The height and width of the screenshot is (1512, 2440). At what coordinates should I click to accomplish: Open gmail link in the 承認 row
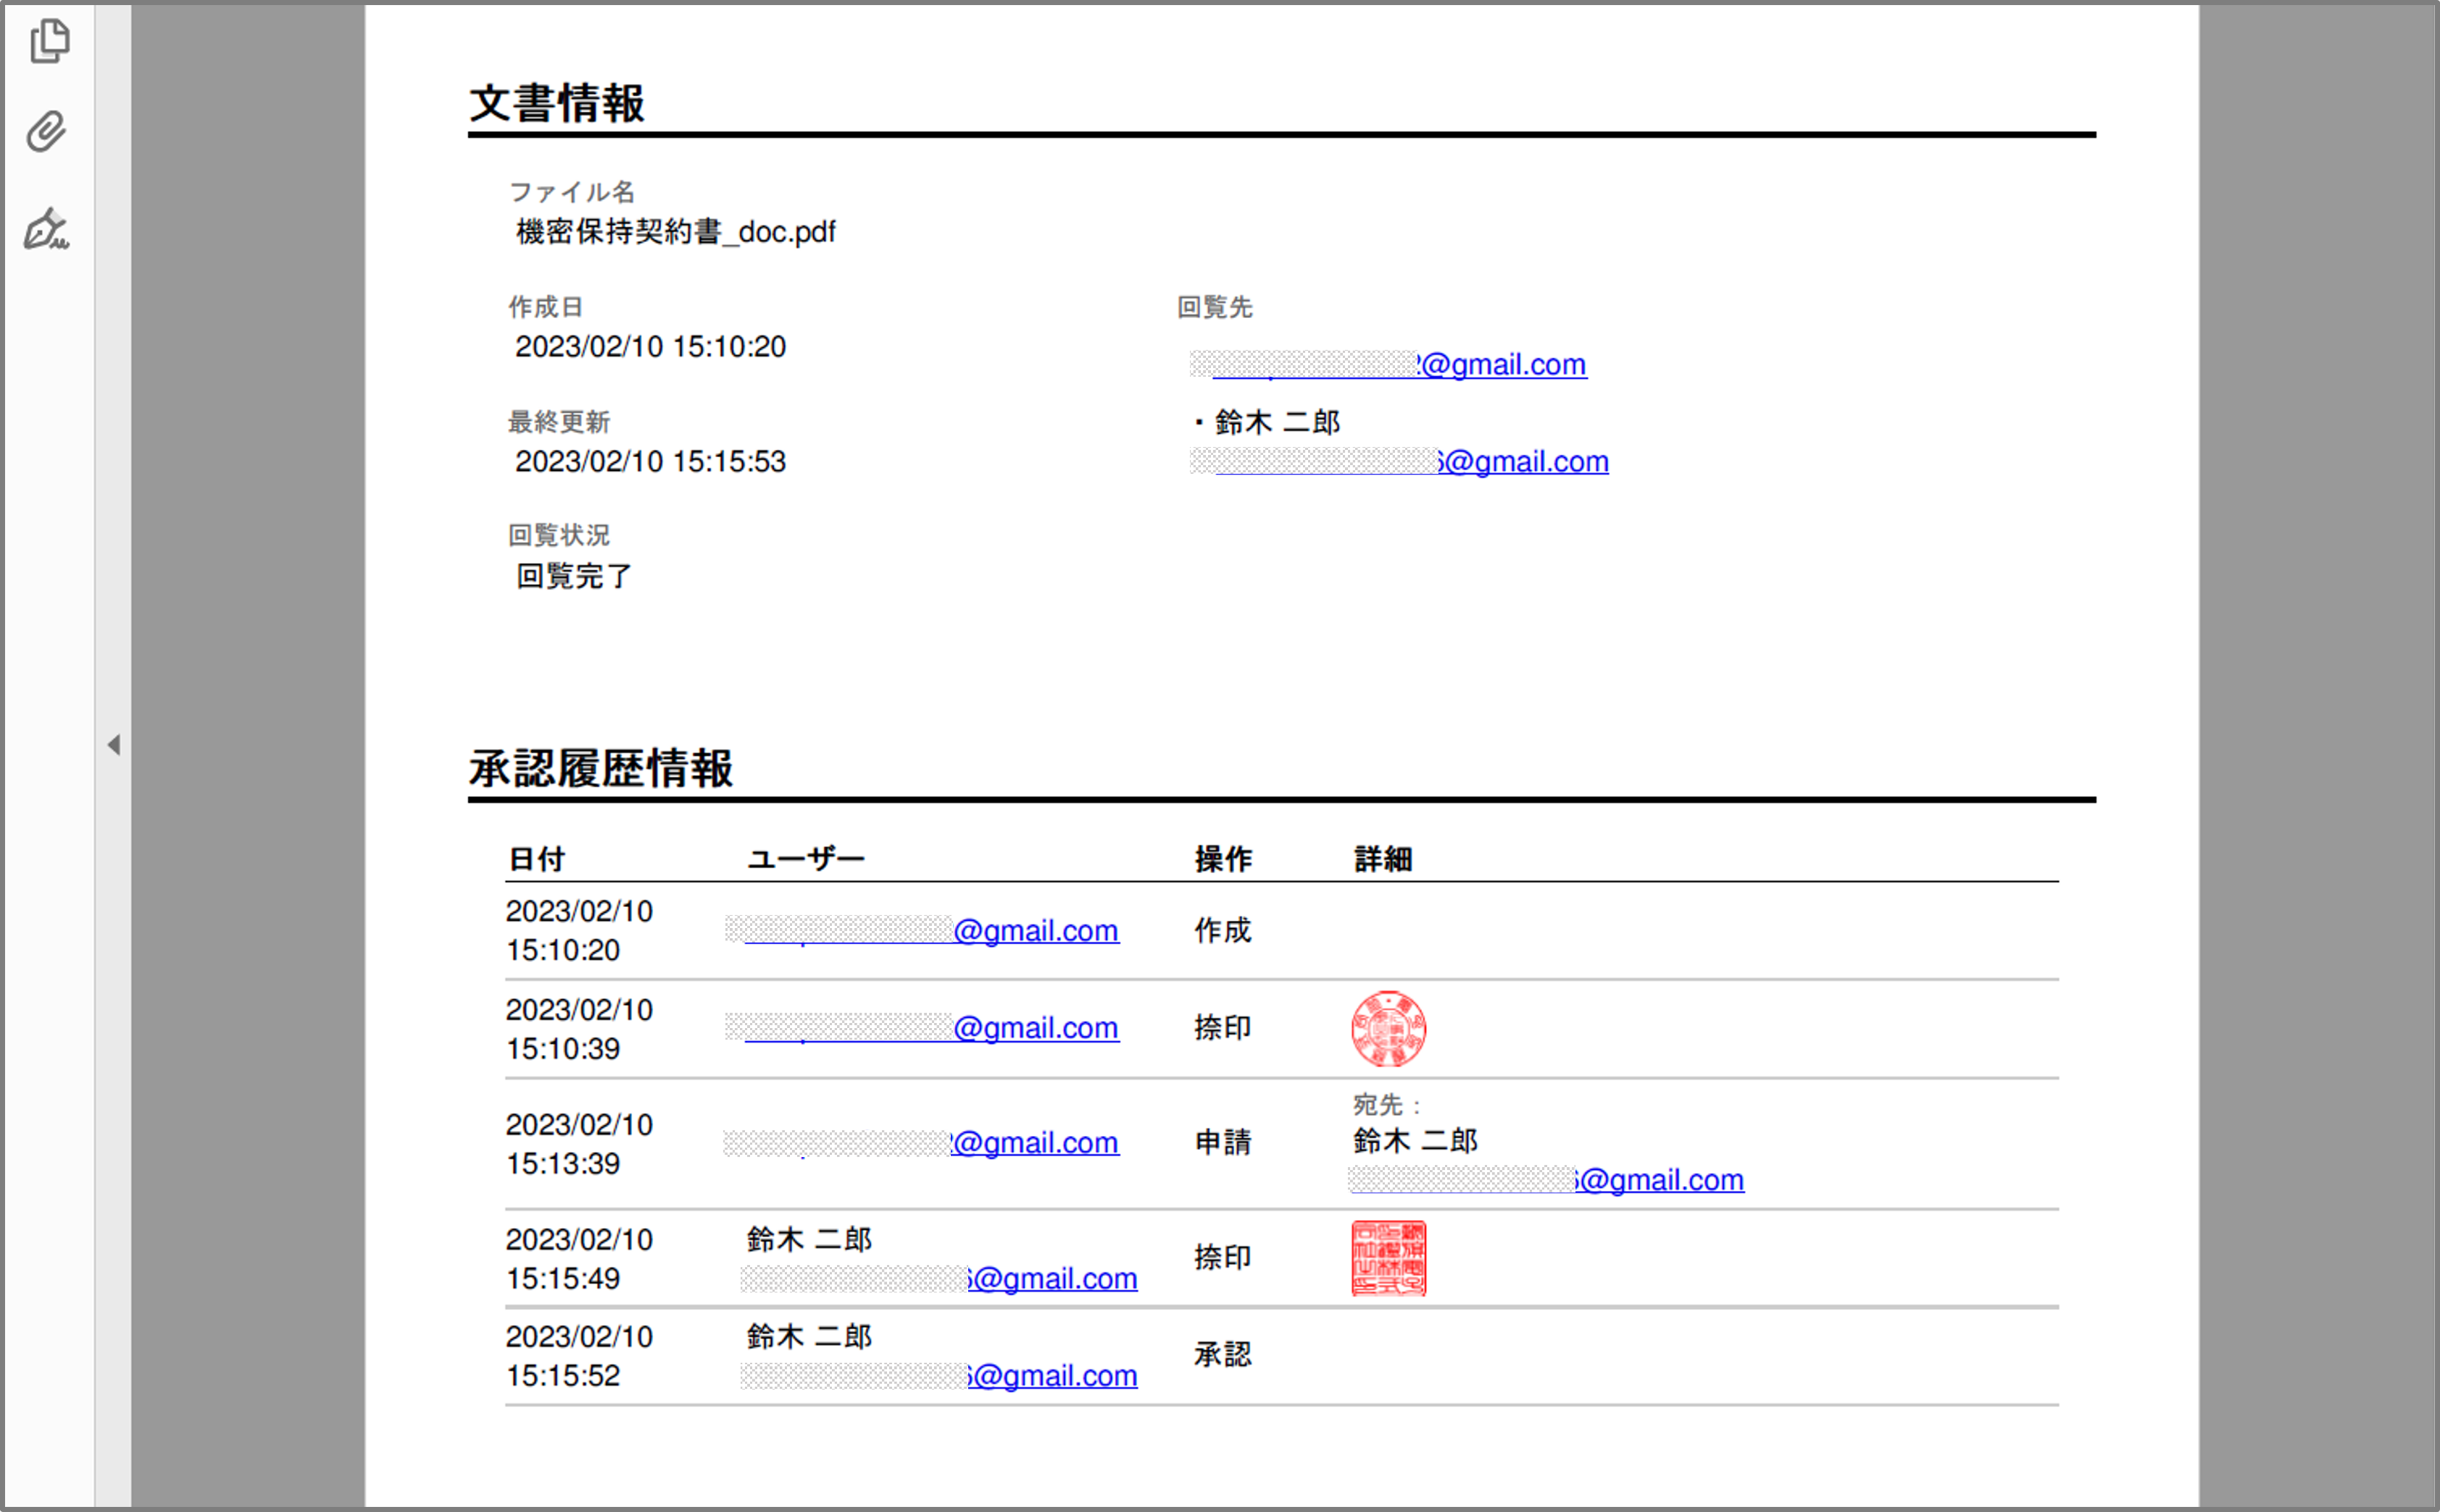coord(1053,1376)
